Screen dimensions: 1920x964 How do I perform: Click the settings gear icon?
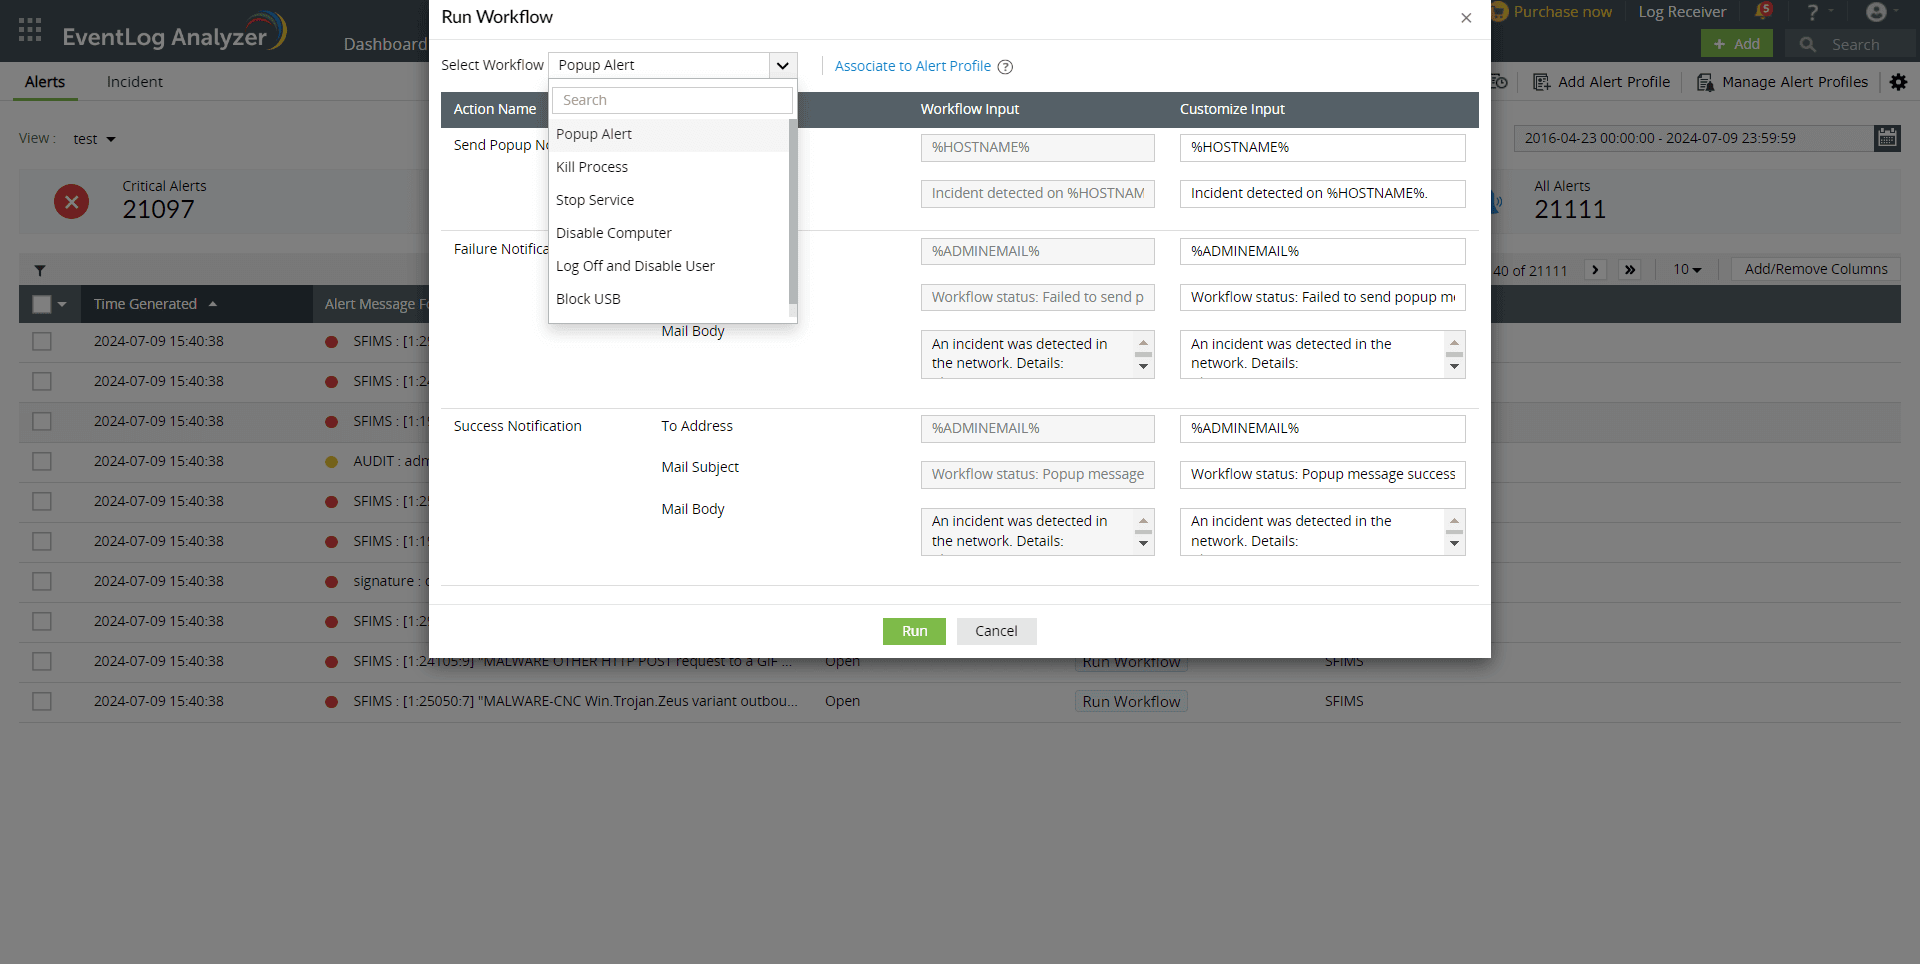point(1899,82)
